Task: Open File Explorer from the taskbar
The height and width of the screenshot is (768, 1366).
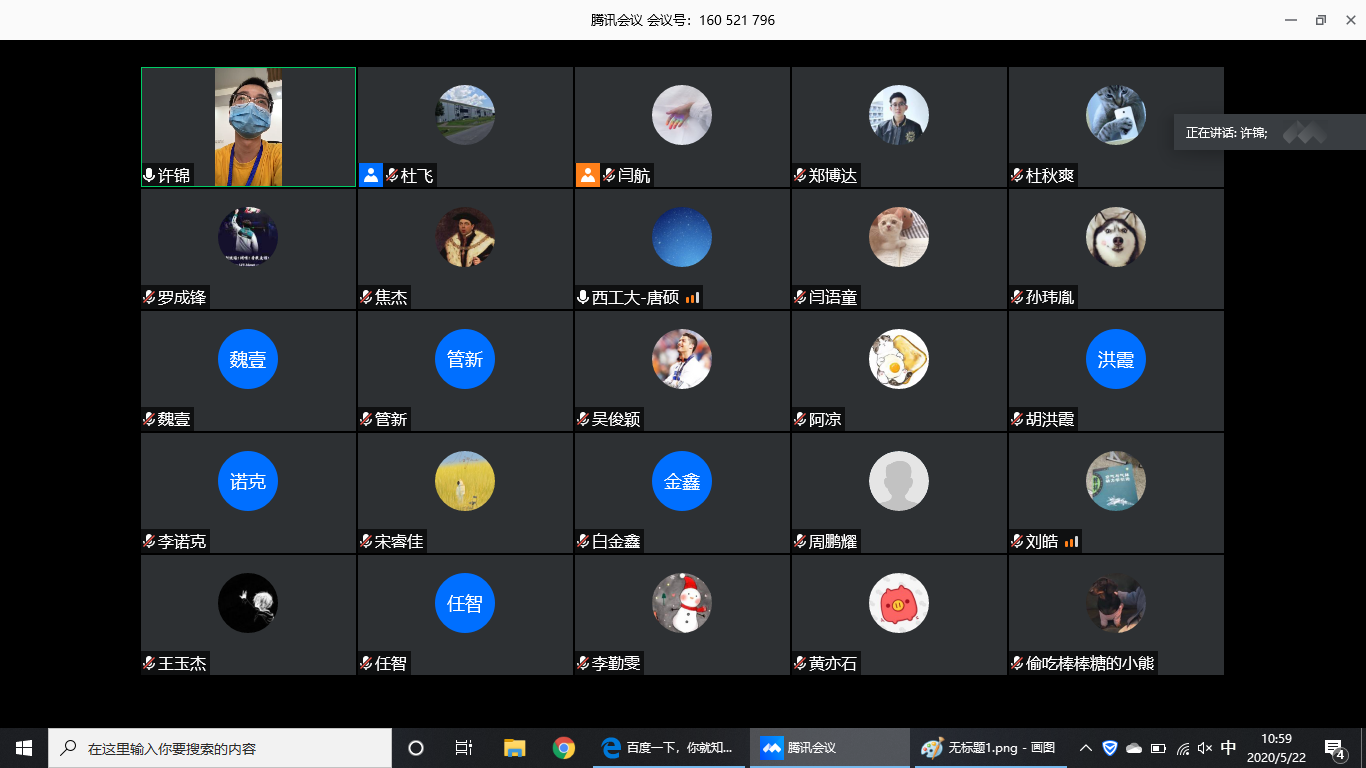Action: pos(515,748)
